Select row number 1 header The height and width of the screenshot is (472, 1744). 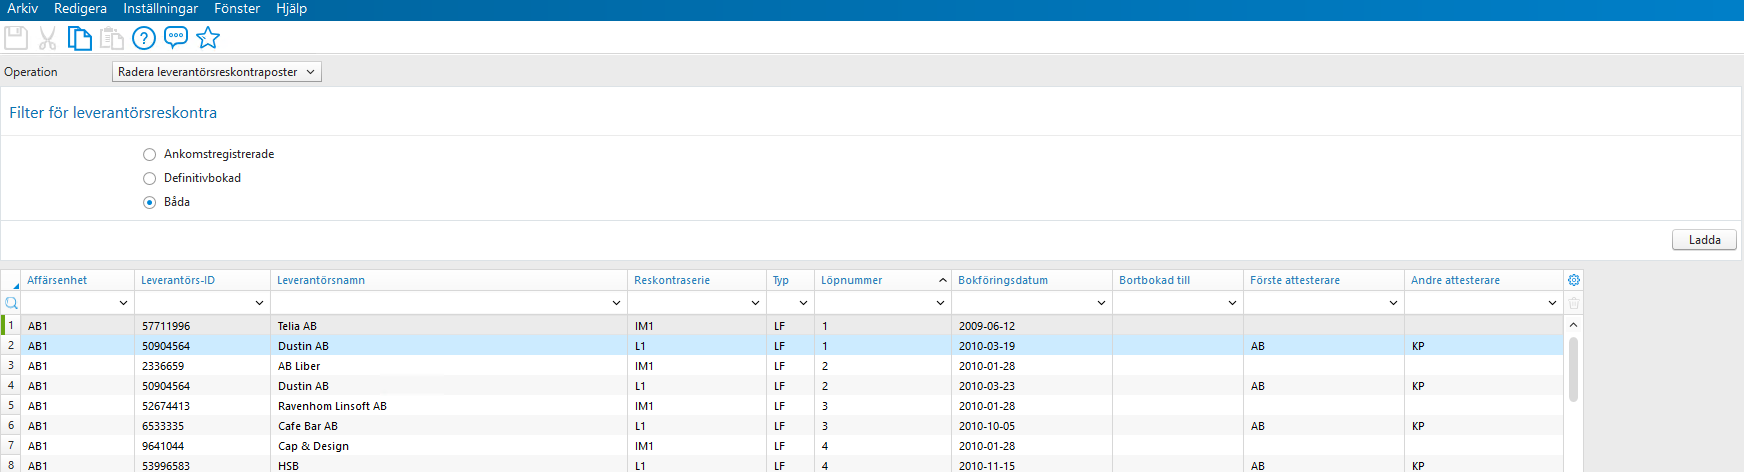pos(11,326)
